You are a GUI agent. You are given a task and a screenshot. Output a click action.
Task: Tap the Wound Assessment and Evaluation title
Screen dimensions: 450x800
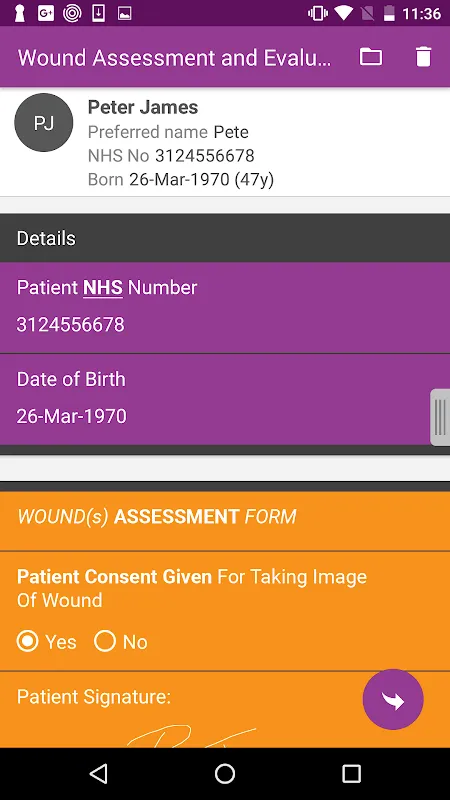pos(174,58)
